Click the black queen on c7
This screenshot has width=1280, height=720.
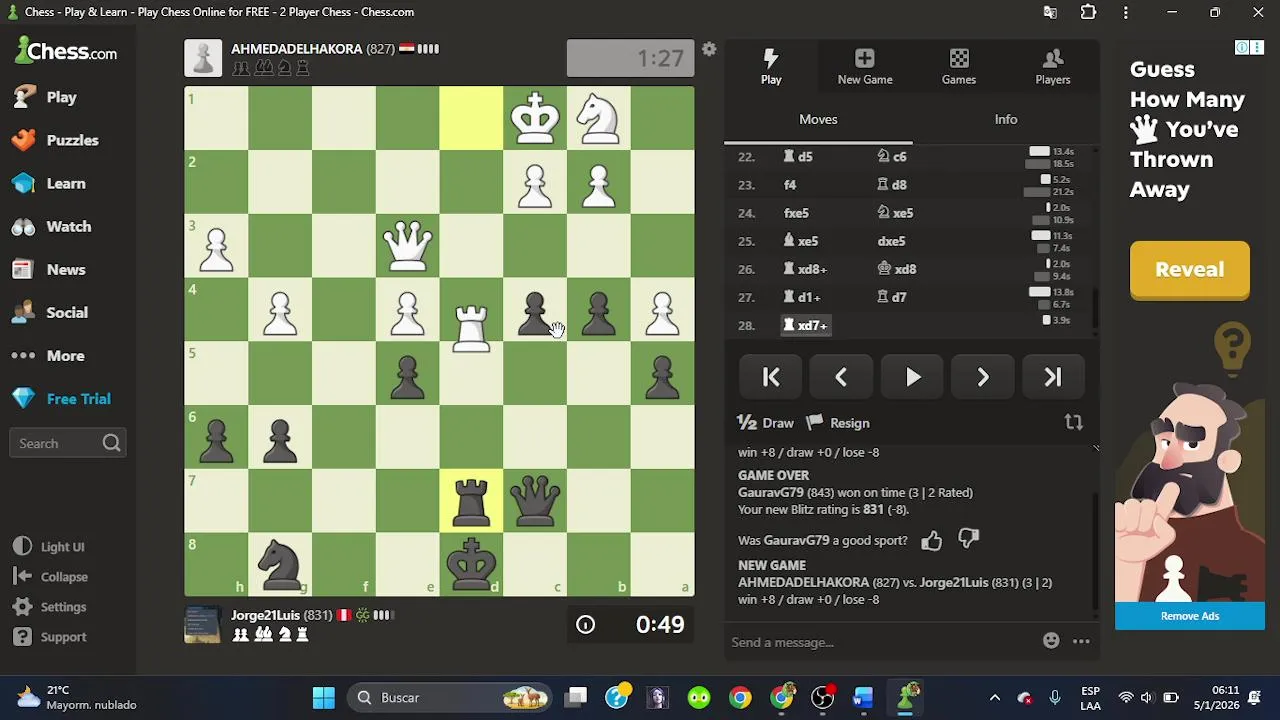click(535, 501)
